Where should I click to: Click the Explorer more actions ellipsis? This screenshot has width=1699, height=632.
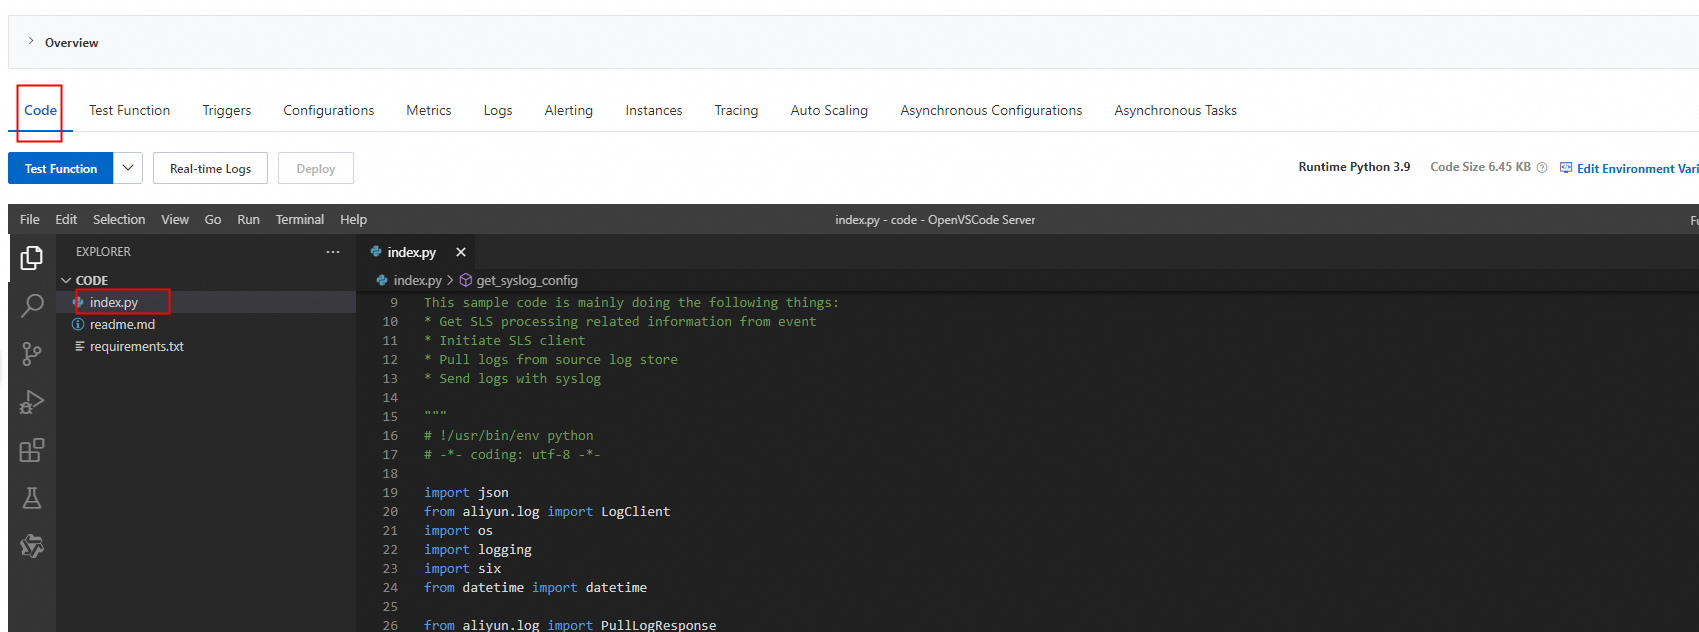[x=333, y=252]
